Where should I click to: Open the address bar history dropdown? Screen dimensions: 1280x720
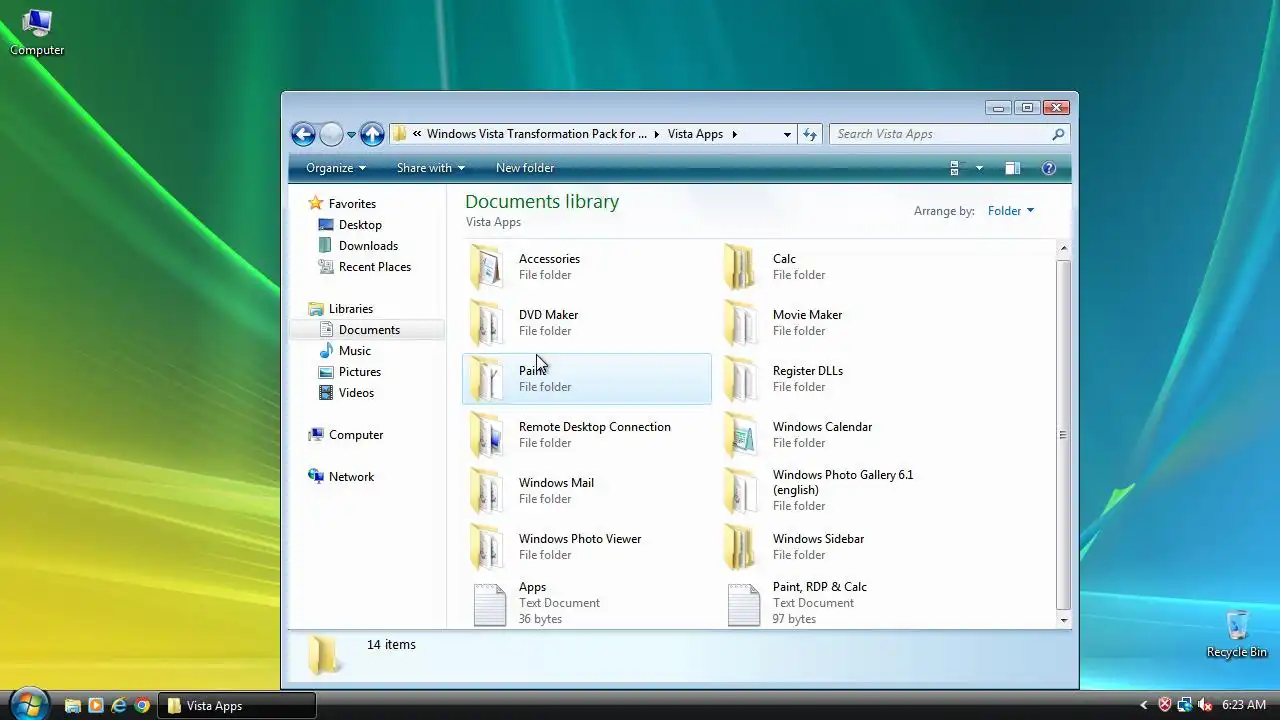point(787,134)
